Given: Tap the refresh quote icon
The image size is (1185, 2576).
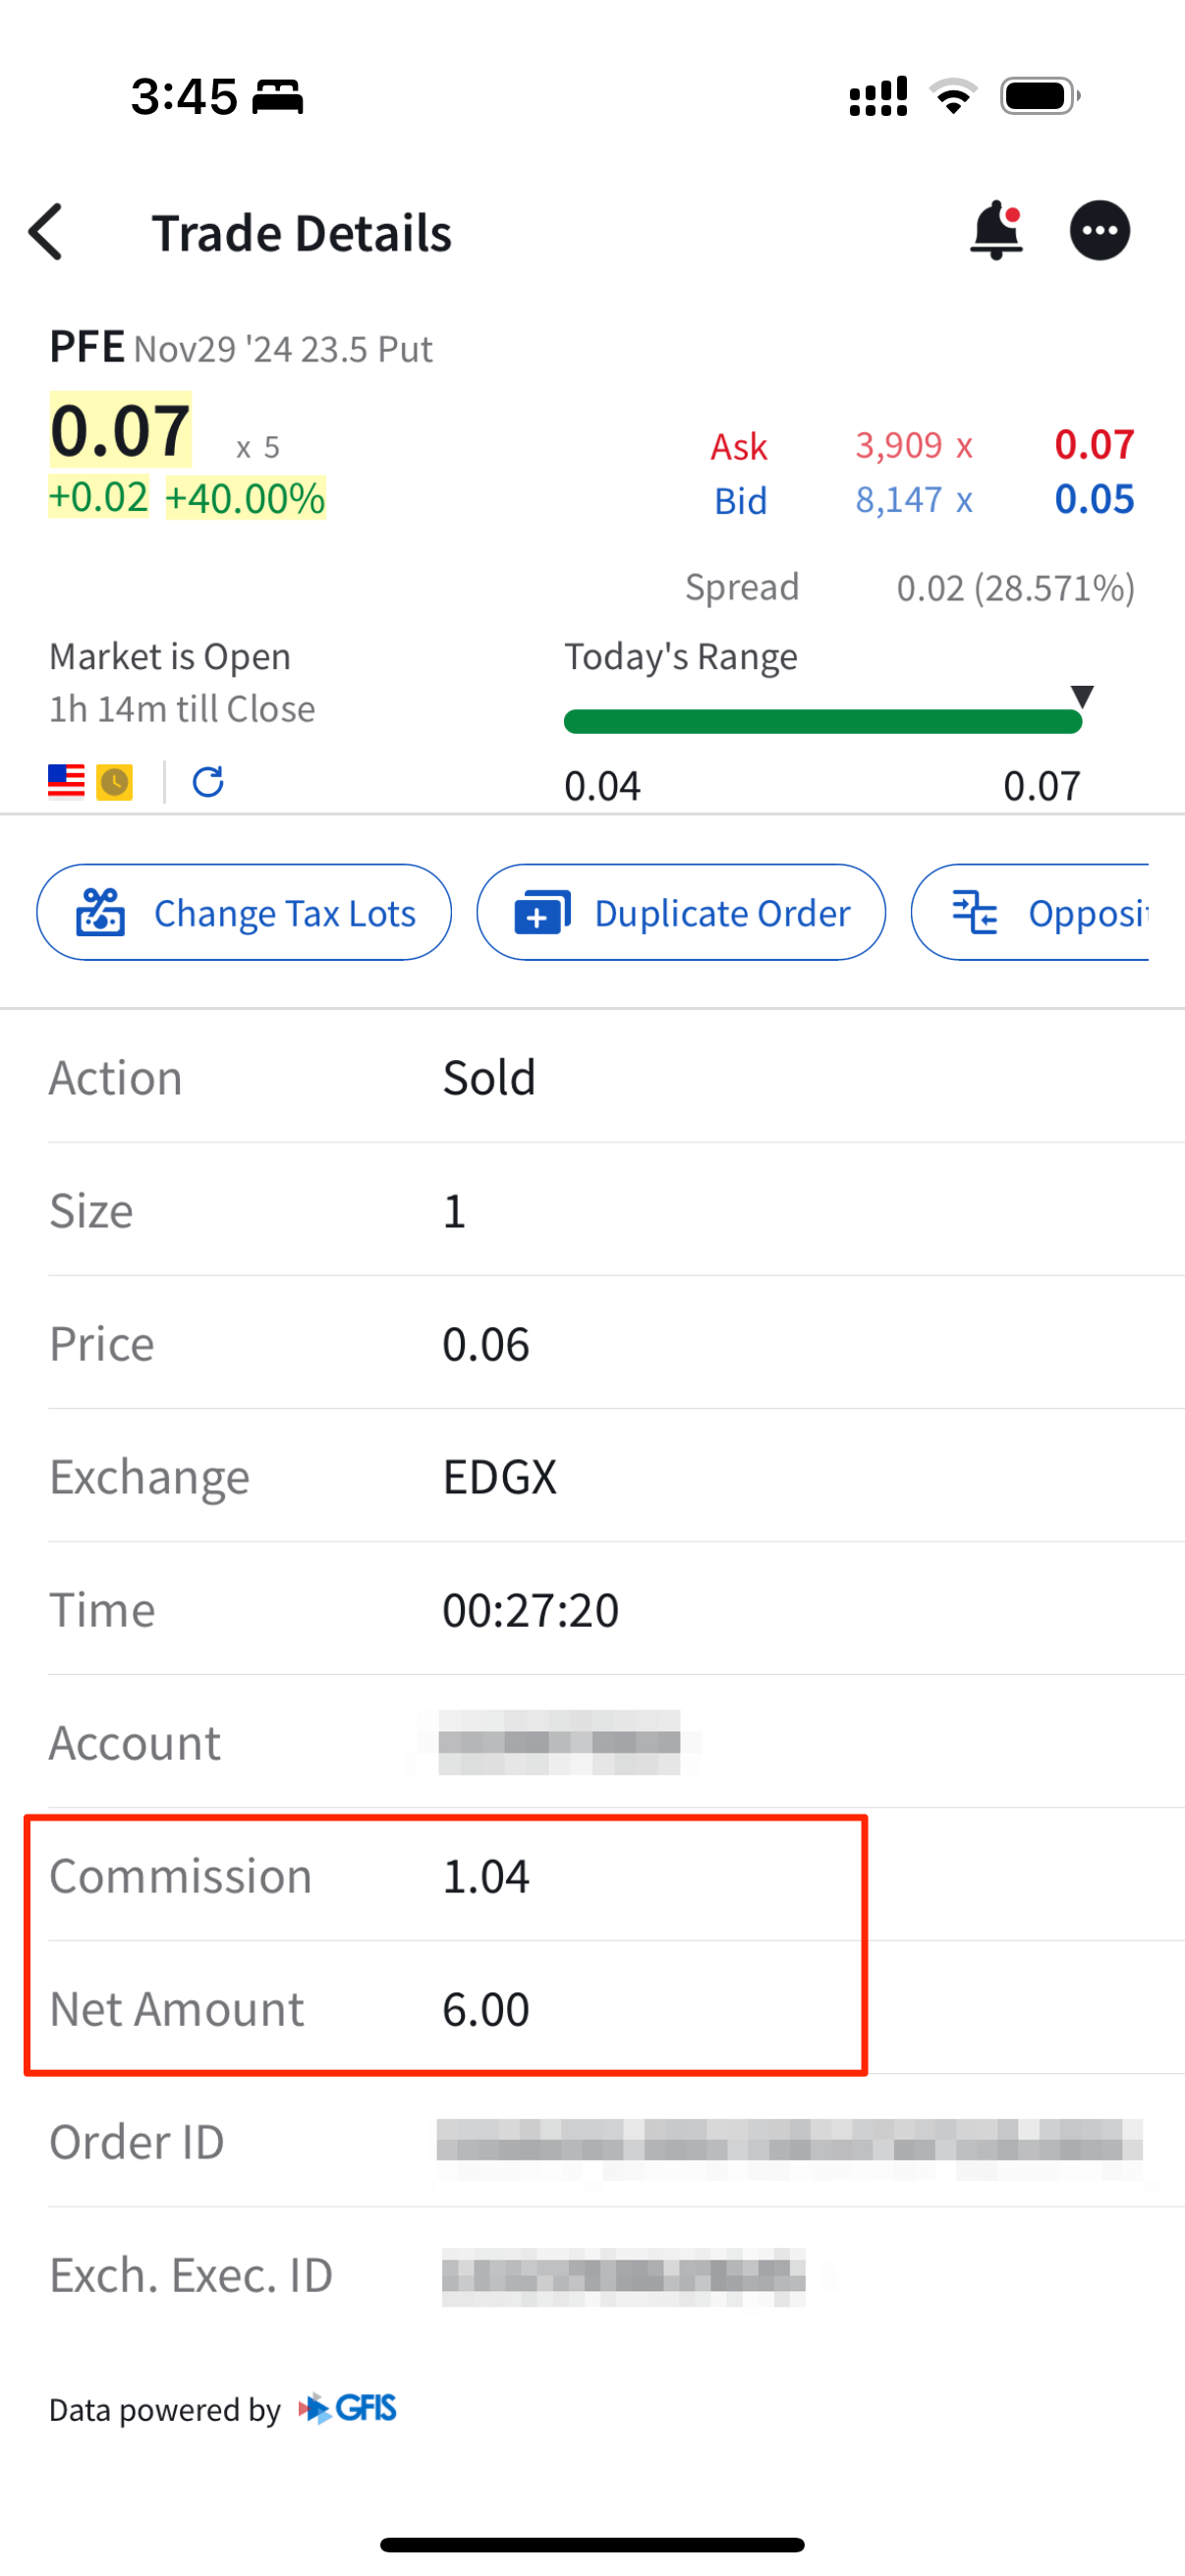Looking at the screenshot, I should 208,782.
